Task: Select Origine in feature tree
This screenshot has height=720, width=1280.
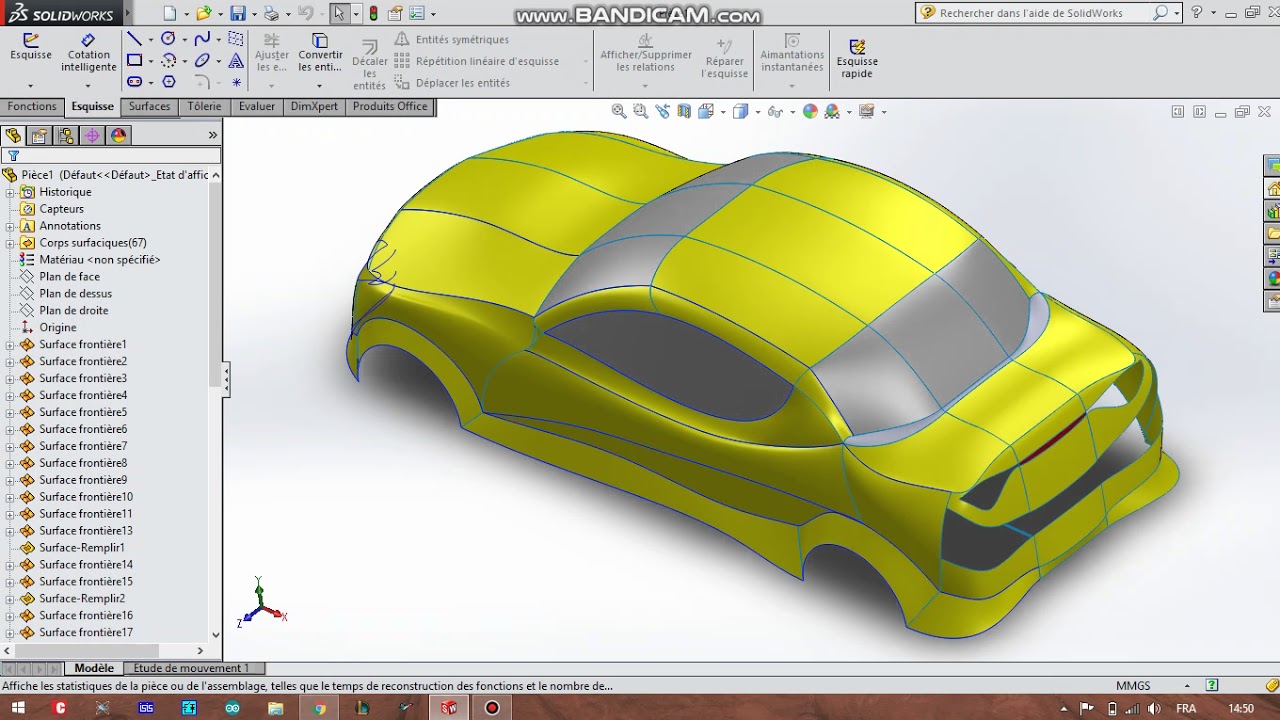Action: coord(57,328)
